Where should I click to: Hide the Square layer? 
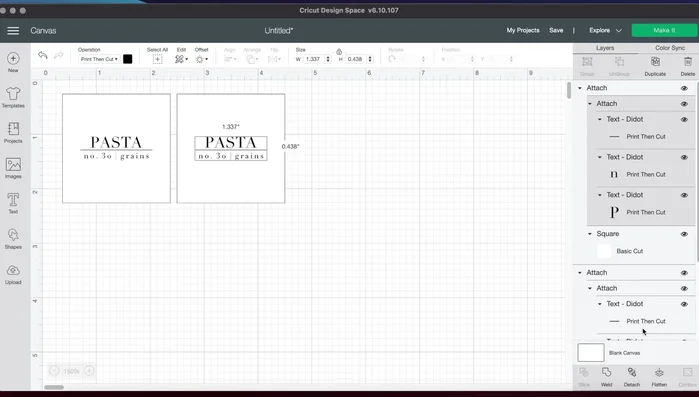tap(684, 234)
